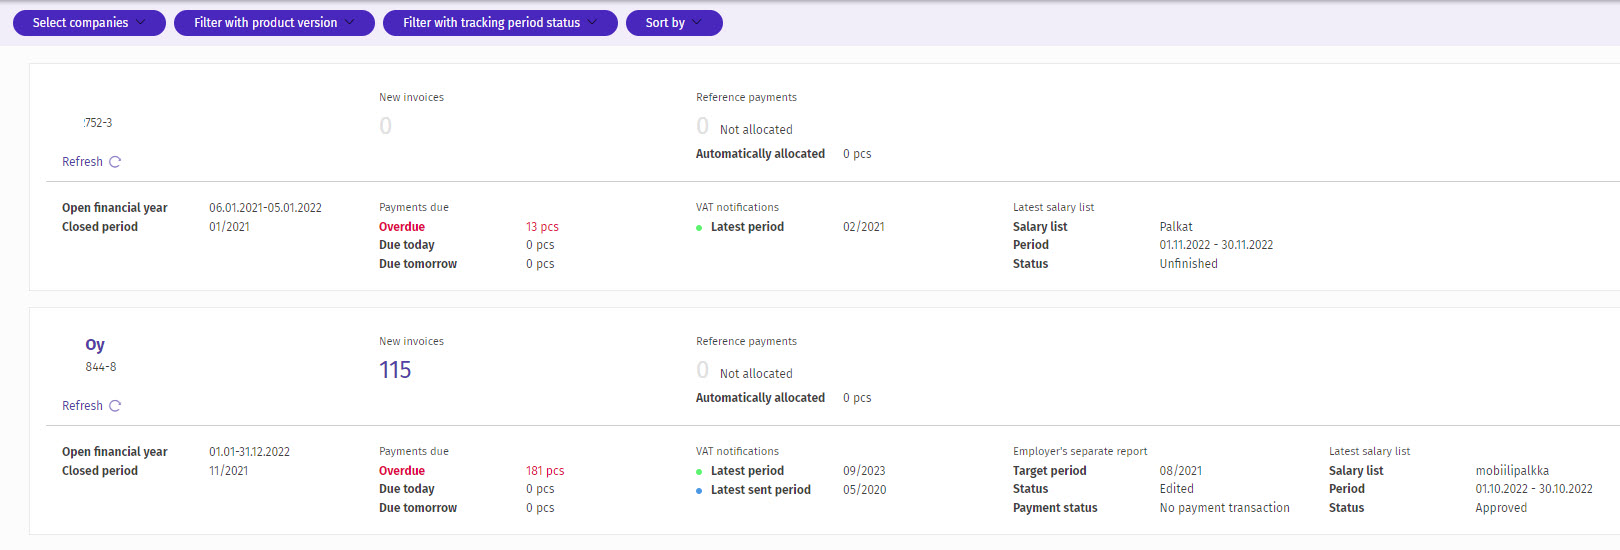
Task: Click salary list name Palkat
Action: (x=1176, y=227)
